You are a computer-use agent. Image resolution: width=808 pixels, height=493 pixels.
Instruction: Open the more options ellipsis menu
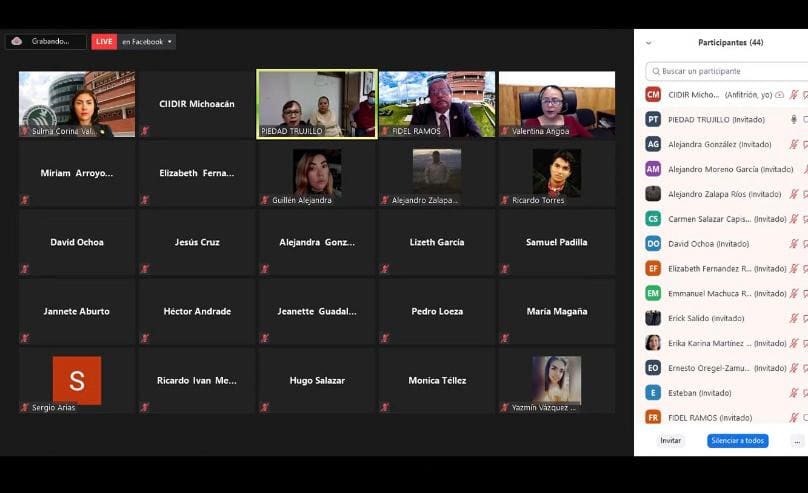pyautogui.click(x=797, y=440)
